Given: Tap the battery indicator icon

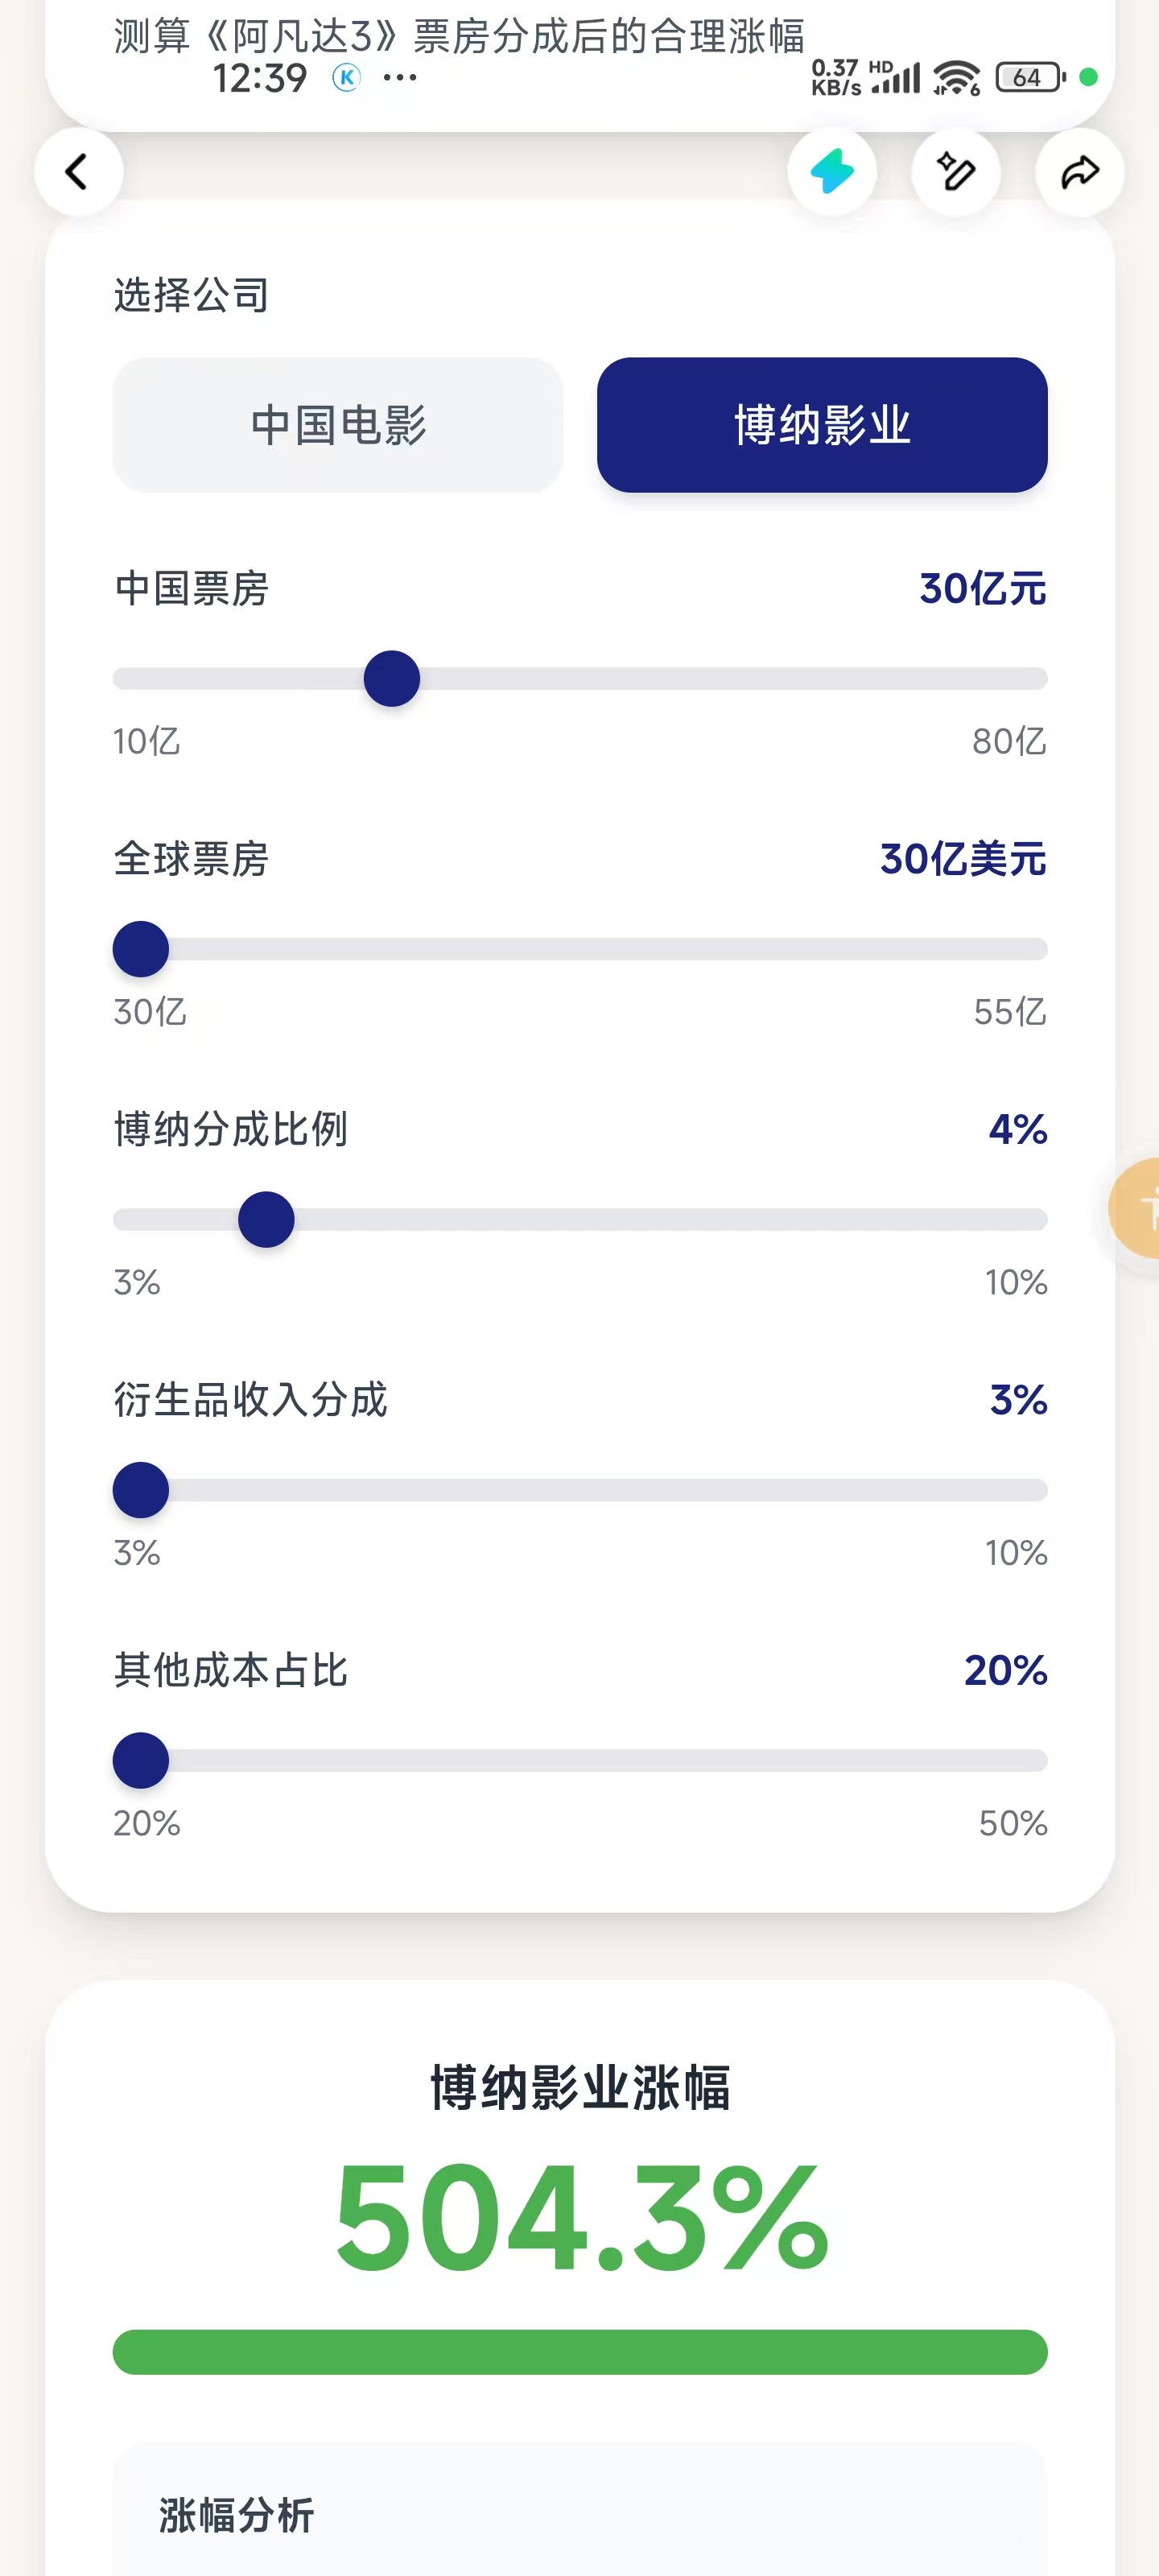Looking at the screenshot, I should (x=1029, y=78).
